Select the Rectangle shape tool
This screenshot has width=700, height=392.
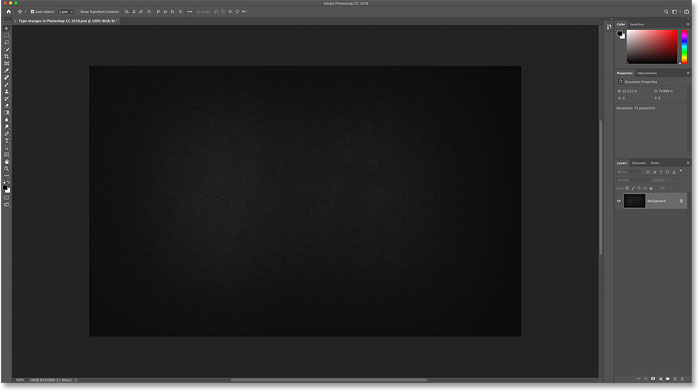click(x=7, y=155)
